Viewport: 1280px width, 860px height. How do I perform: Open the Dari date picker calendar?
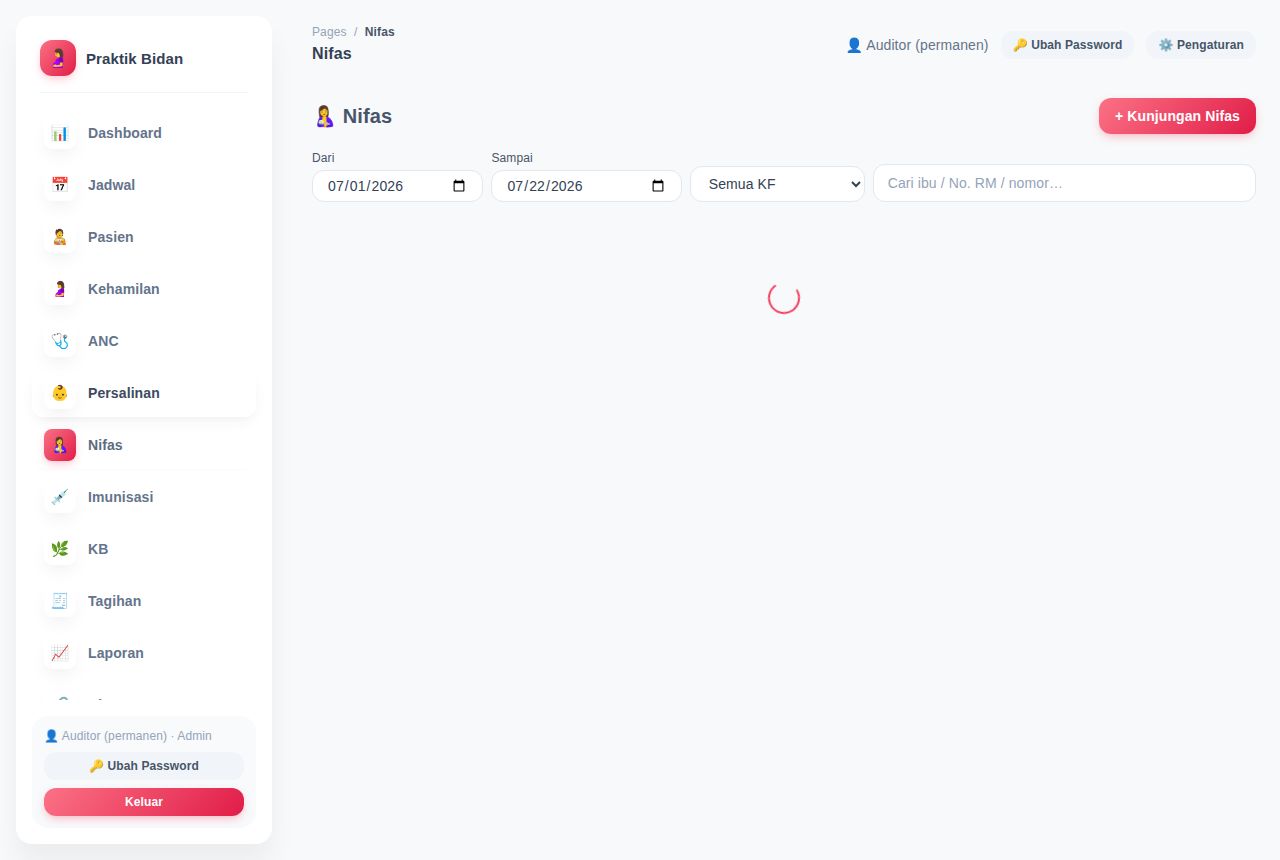coord(459,186)
